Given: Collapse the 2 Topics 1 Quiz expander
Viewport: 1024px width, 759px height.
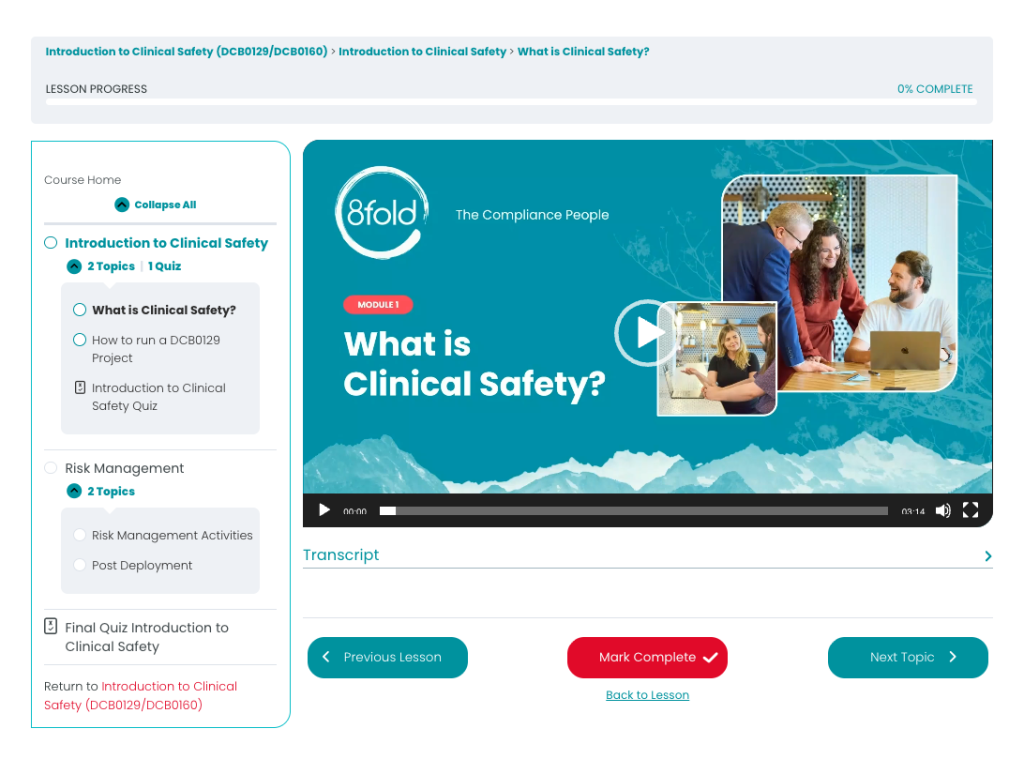Looking at the screenshot, I should (74, 266).
